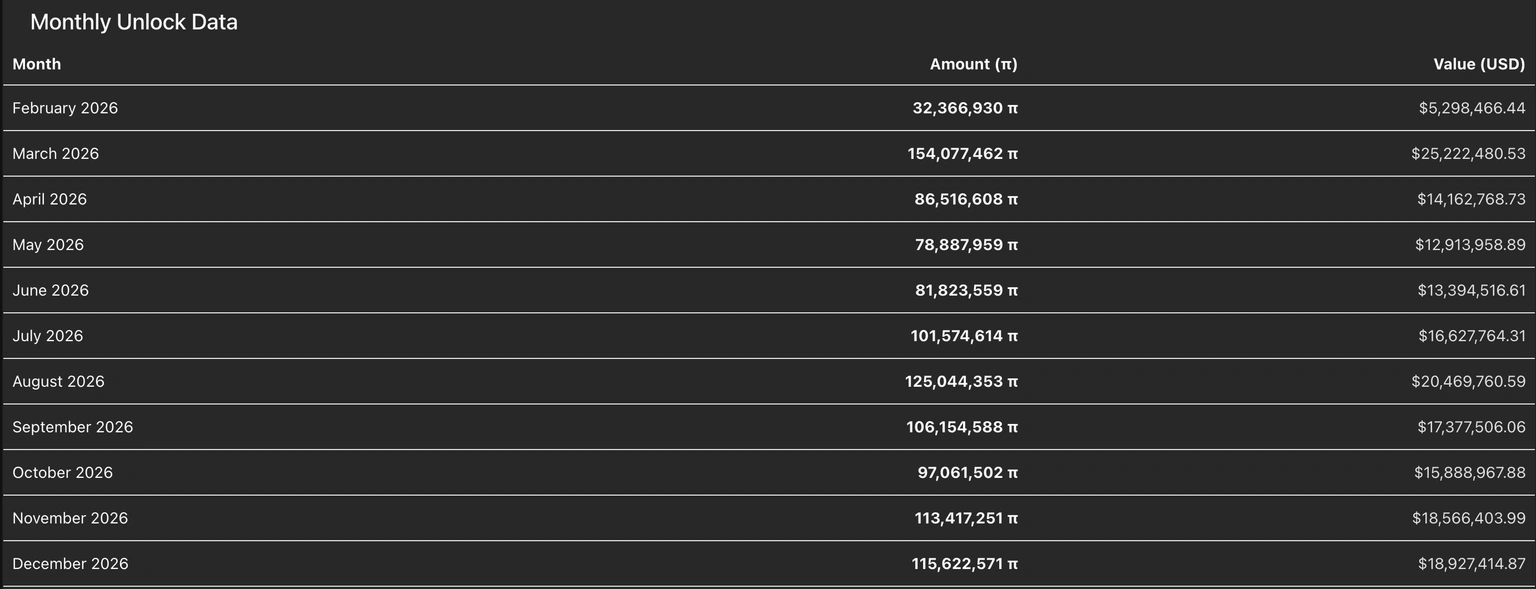Select the December 2026 row label
Screen dimensions: 1536x589
(70, 563)
